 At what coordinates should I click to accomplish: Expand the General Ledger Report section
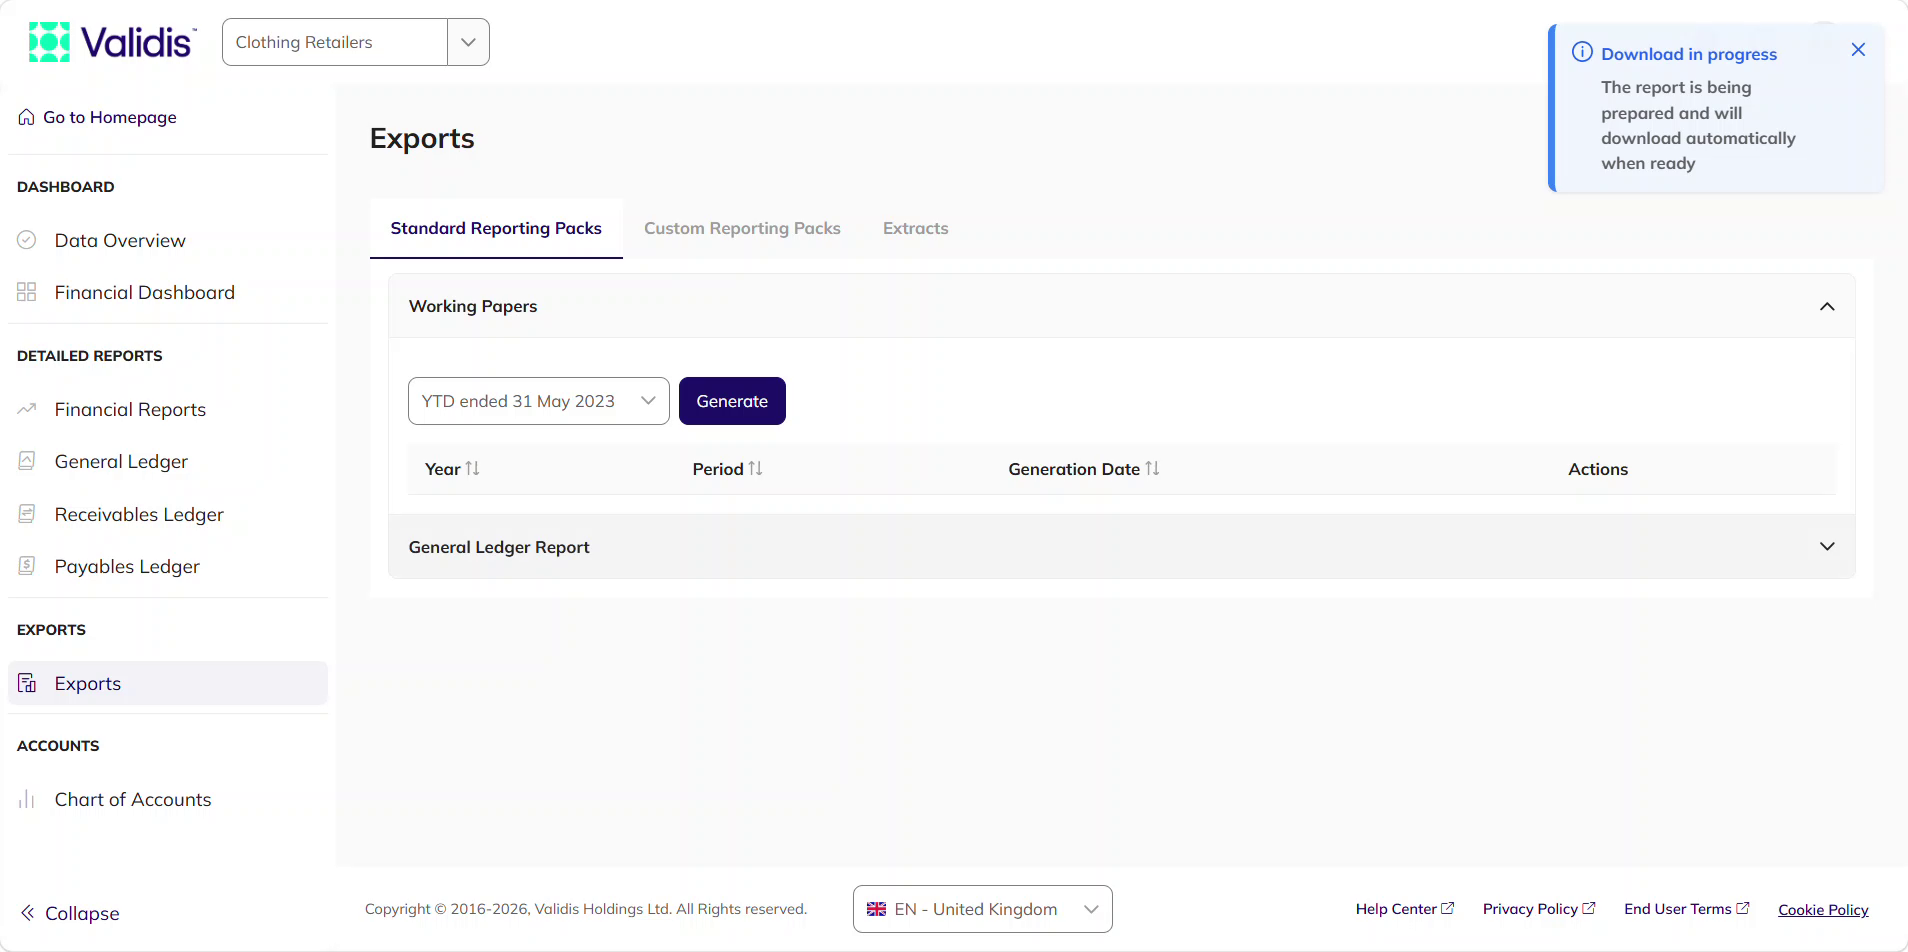pos(1121,547)
